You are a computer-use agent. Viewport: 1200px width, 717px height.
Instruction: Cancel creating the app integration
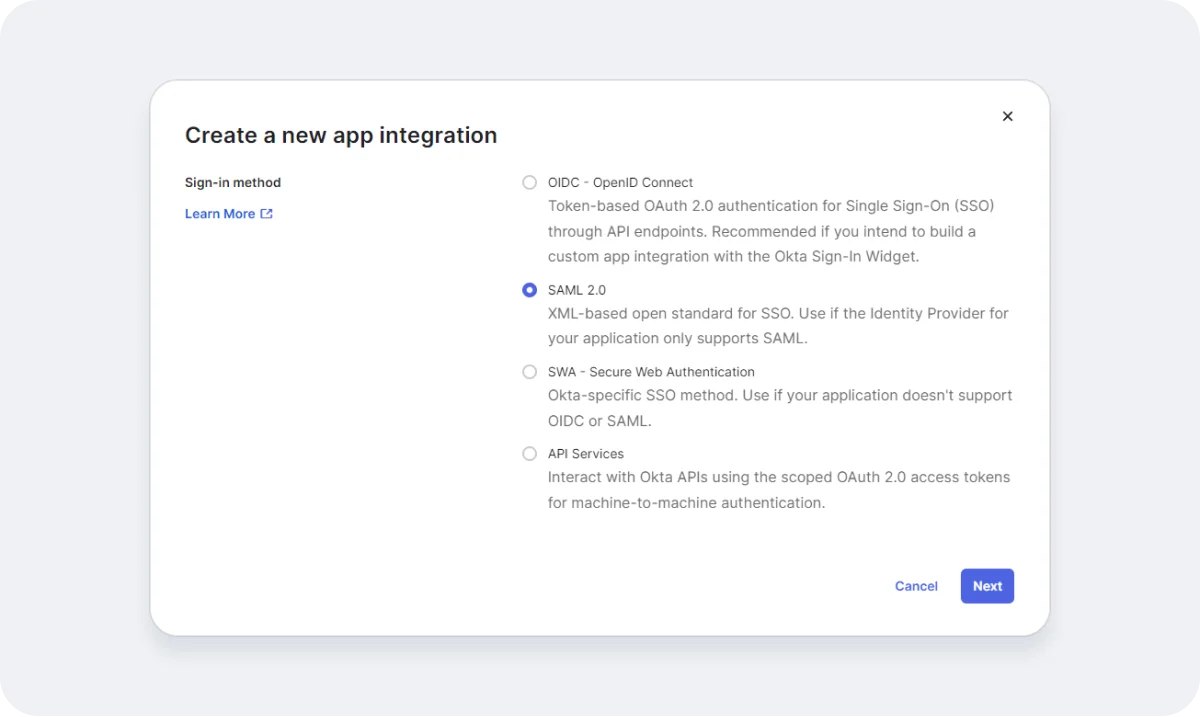click(x=915, y=586)
